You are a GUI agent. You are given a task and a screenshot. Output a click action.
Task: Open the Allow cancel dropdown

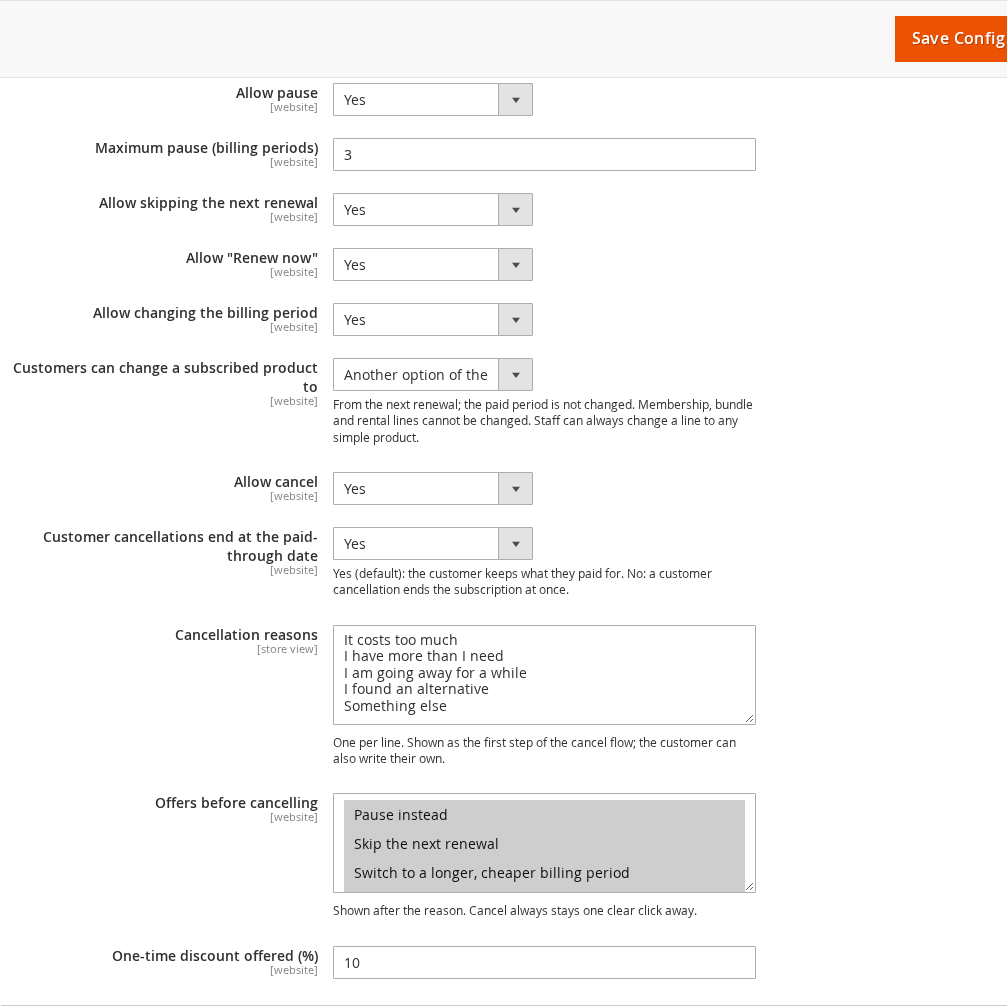pos(432,489)
